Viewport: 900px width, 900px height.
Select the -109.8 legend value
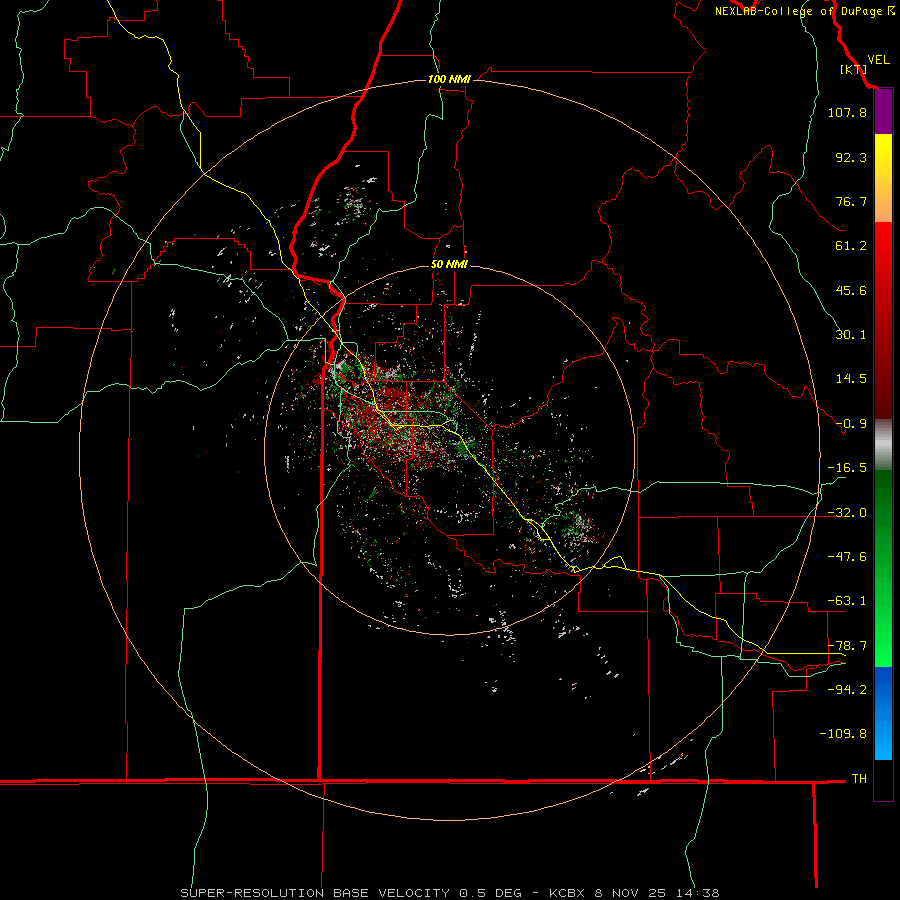[x=843, y=734]
